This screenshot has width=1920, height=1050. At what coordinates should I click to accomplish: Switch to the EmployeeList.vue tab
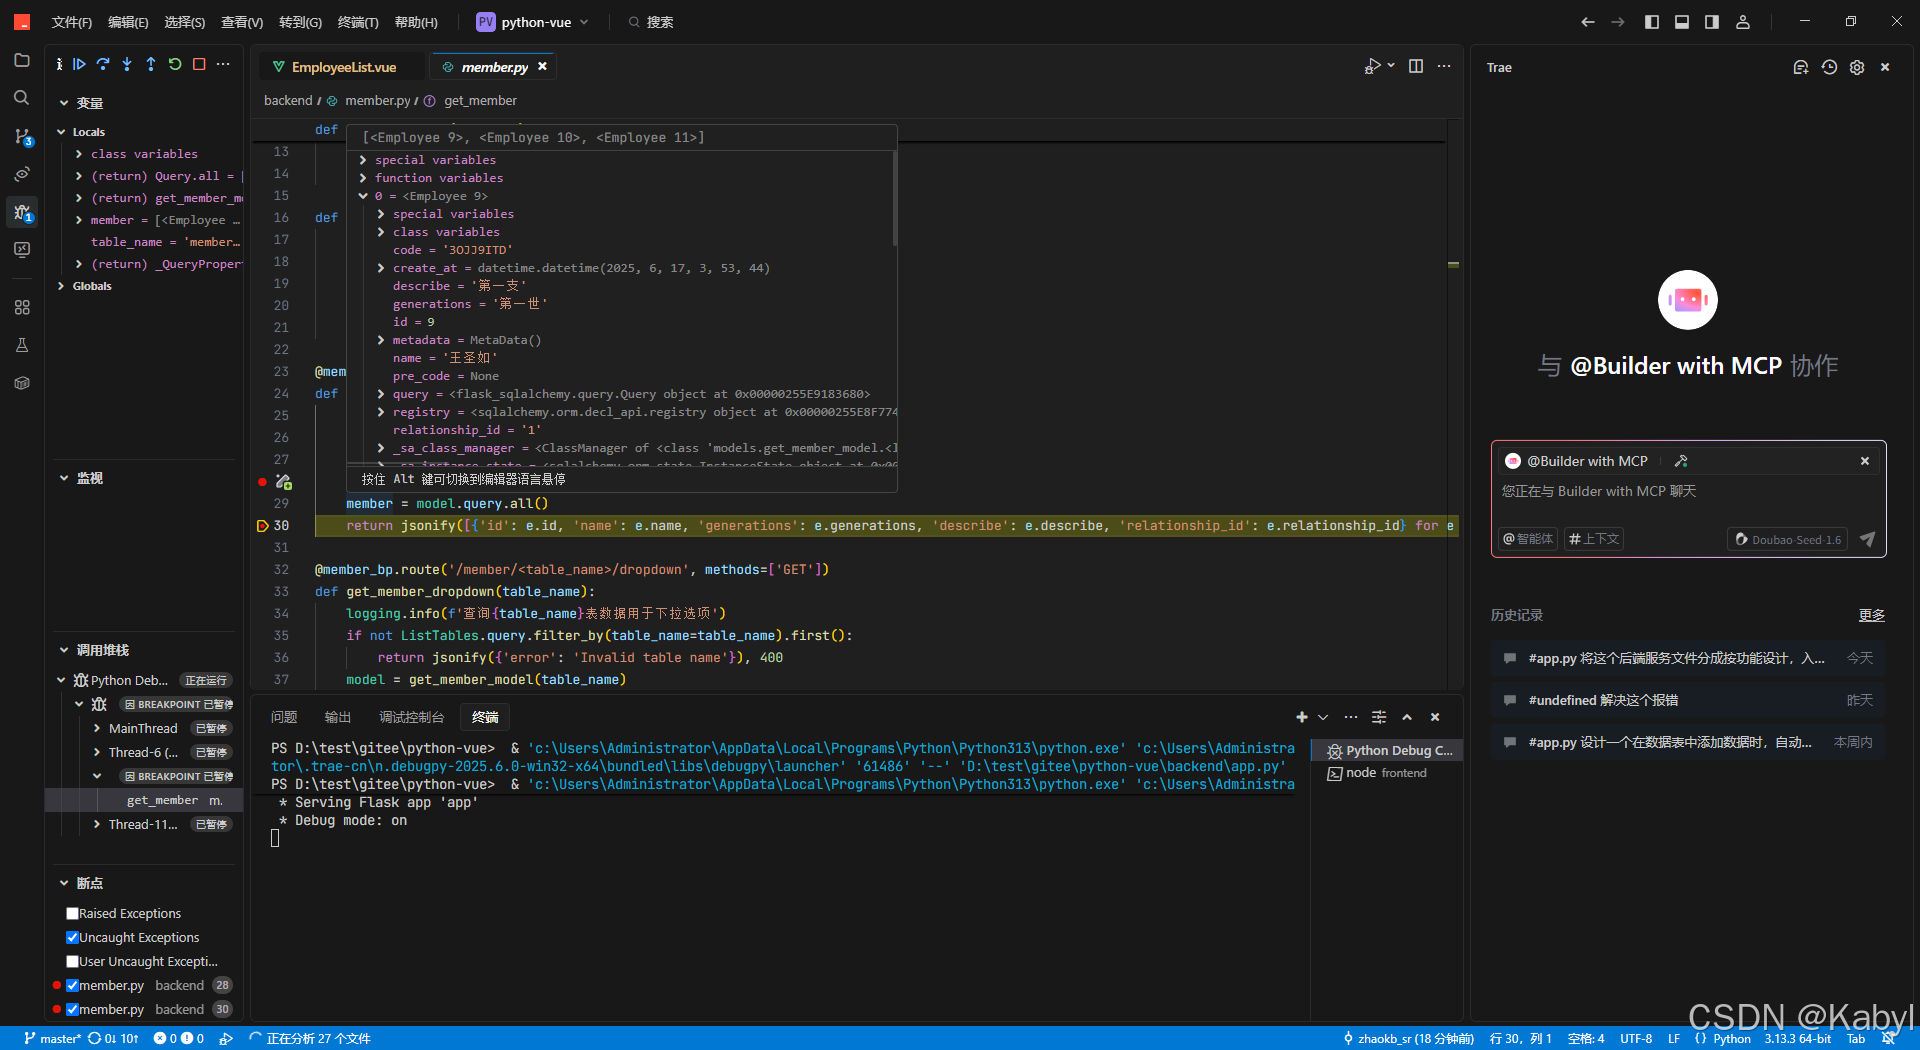[344, 66]
